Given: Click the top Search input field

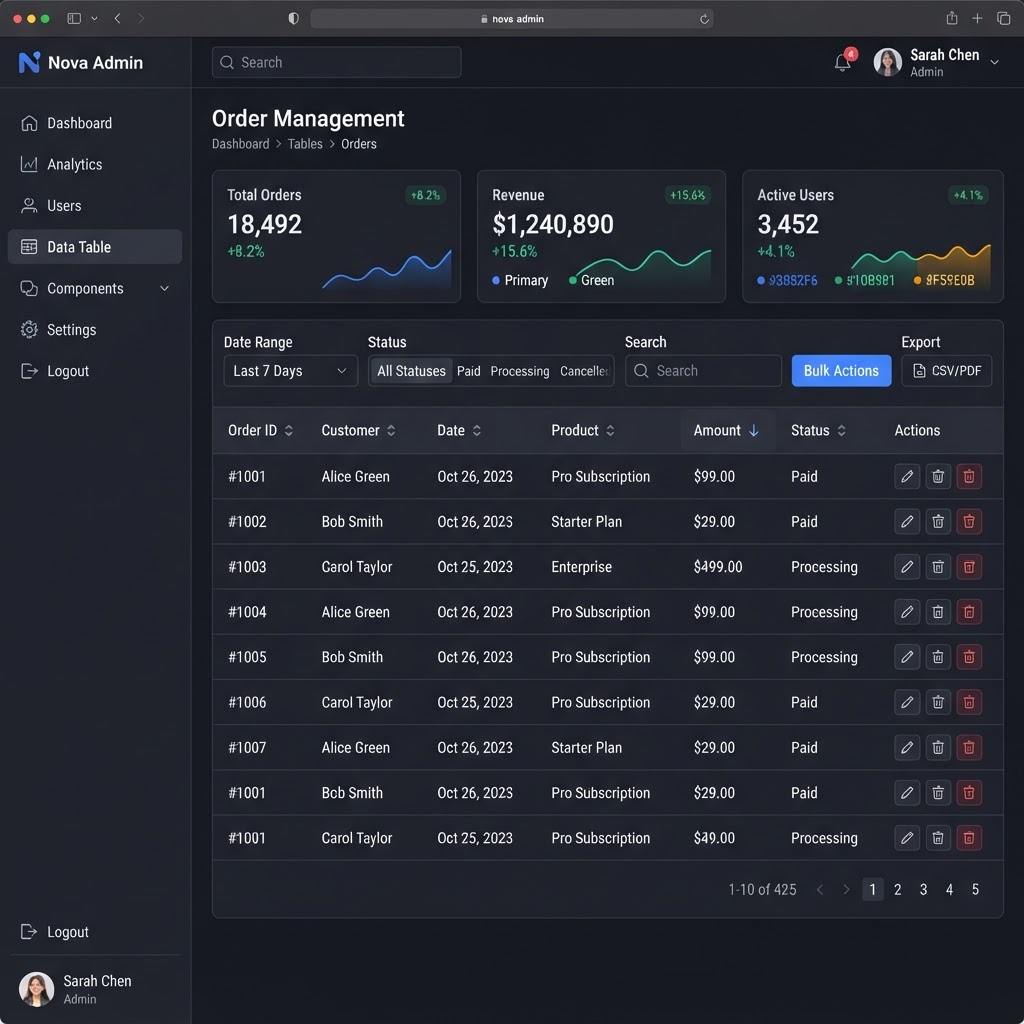Looking at the screenshot, I should tap(336, 62).
